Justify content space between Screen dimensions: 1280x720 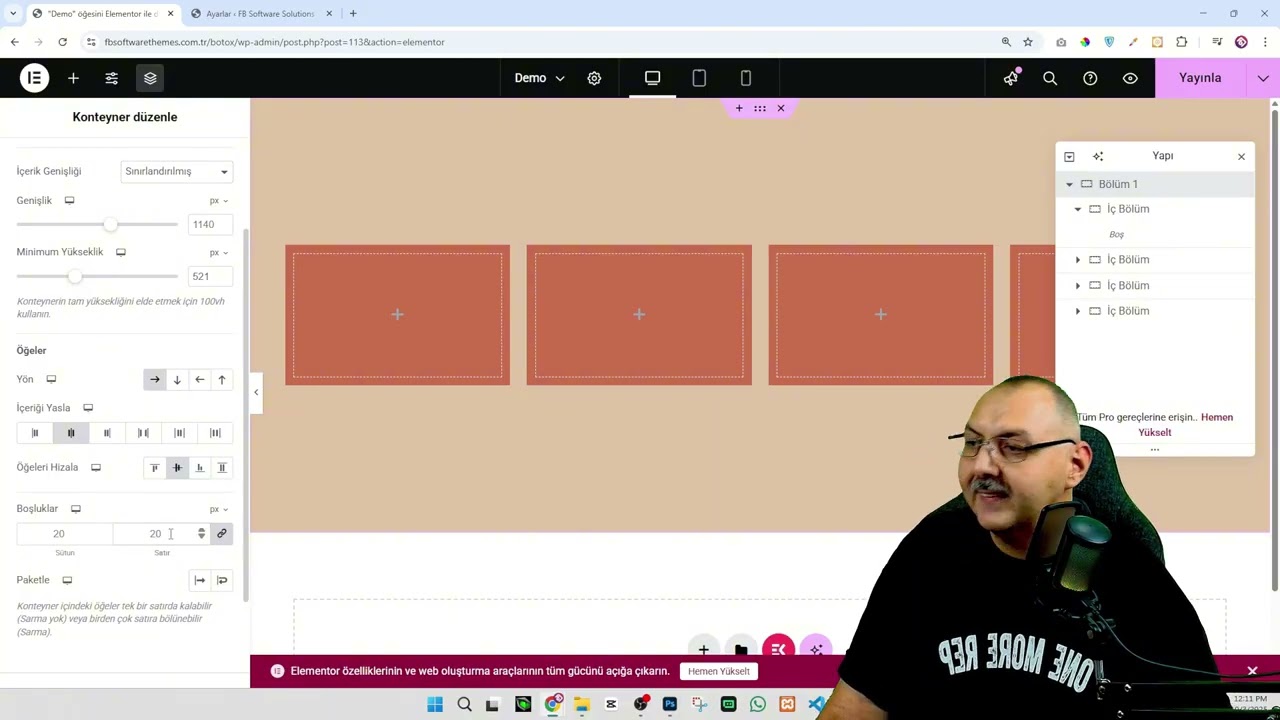point(143,433)
